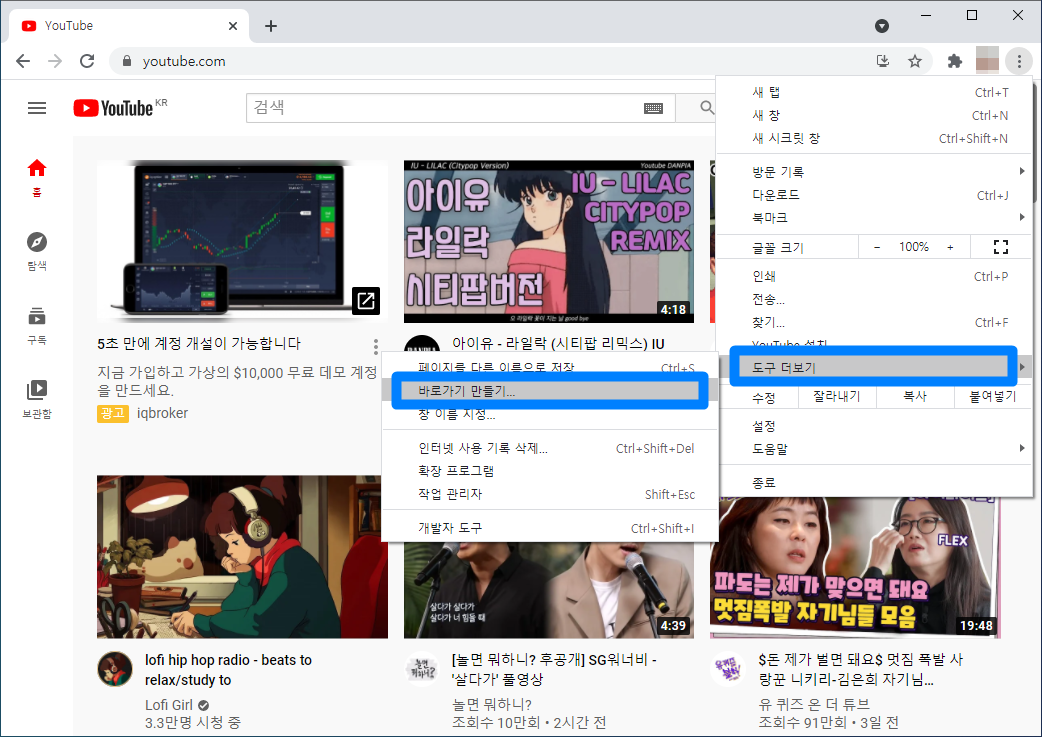
Task: Select 새 창 in Chrome menu
Action: 876,115
